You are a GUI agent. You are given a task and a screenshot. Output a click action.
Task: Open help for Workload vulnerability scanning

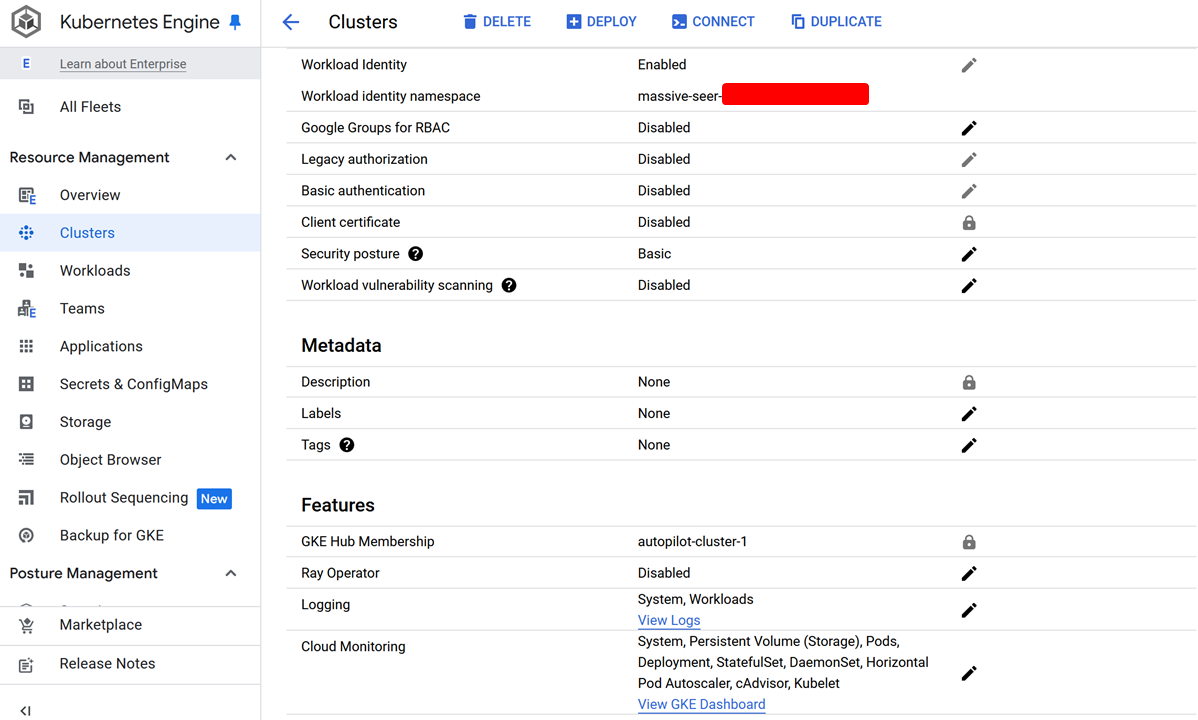pos(509,285)
